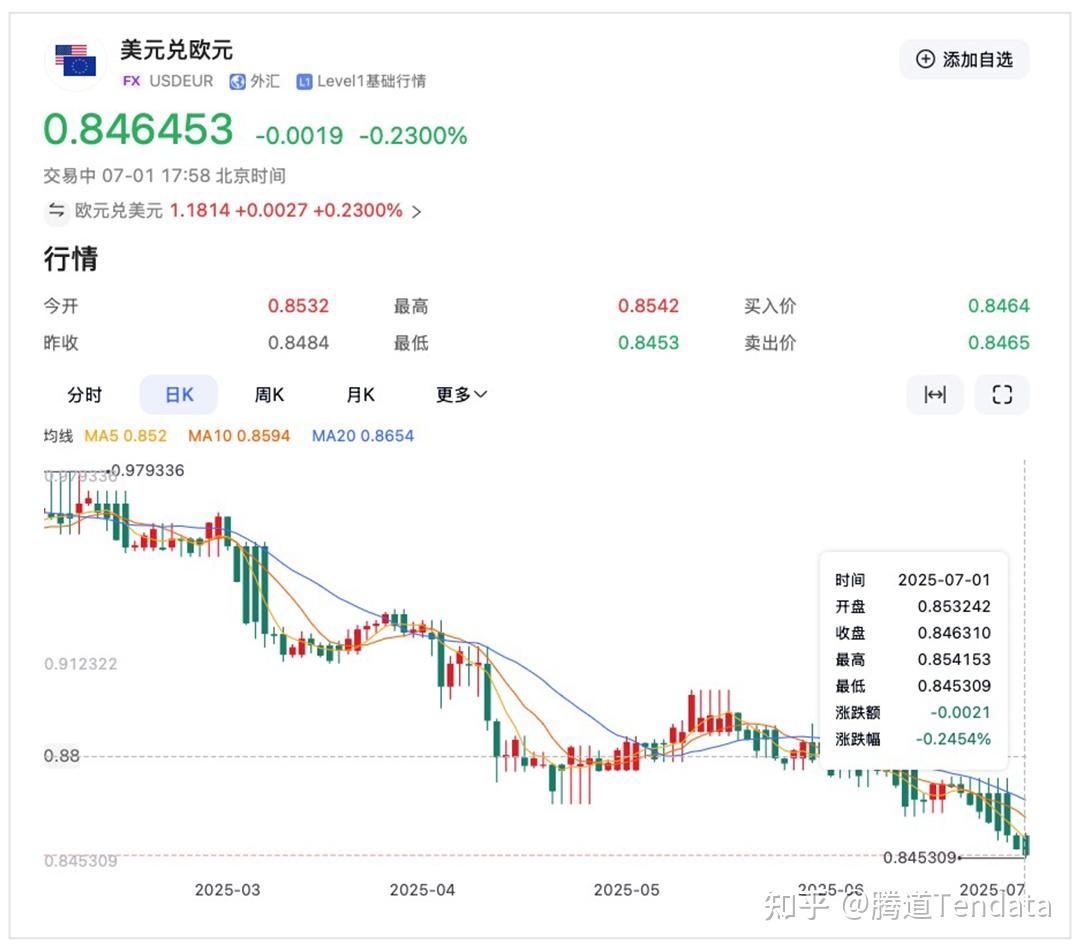Click the USD/EUR flag icon
This screenshot has width=1080, height=950.
(x=76, y=61)
